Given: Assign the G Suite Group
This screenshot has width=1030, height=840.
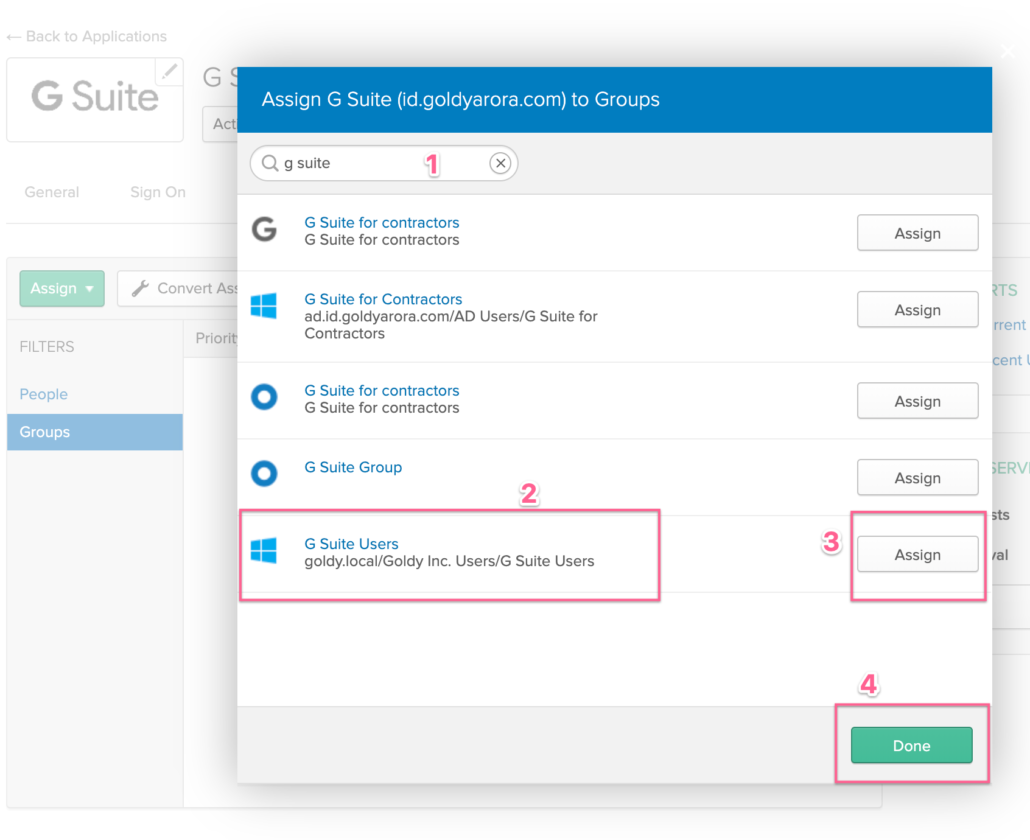Looking at the screenshot, I should pos(918,478).
